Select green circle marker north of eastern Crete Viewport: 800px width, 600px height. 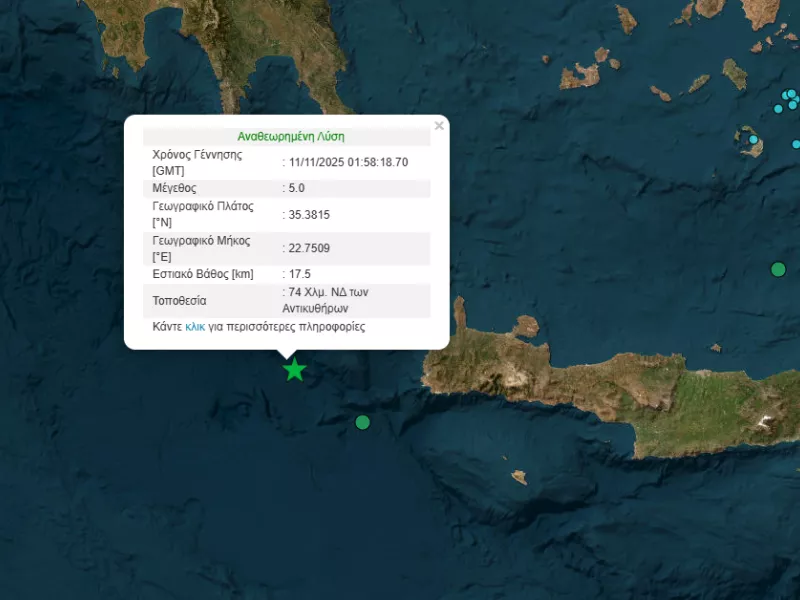click(778, 268)
